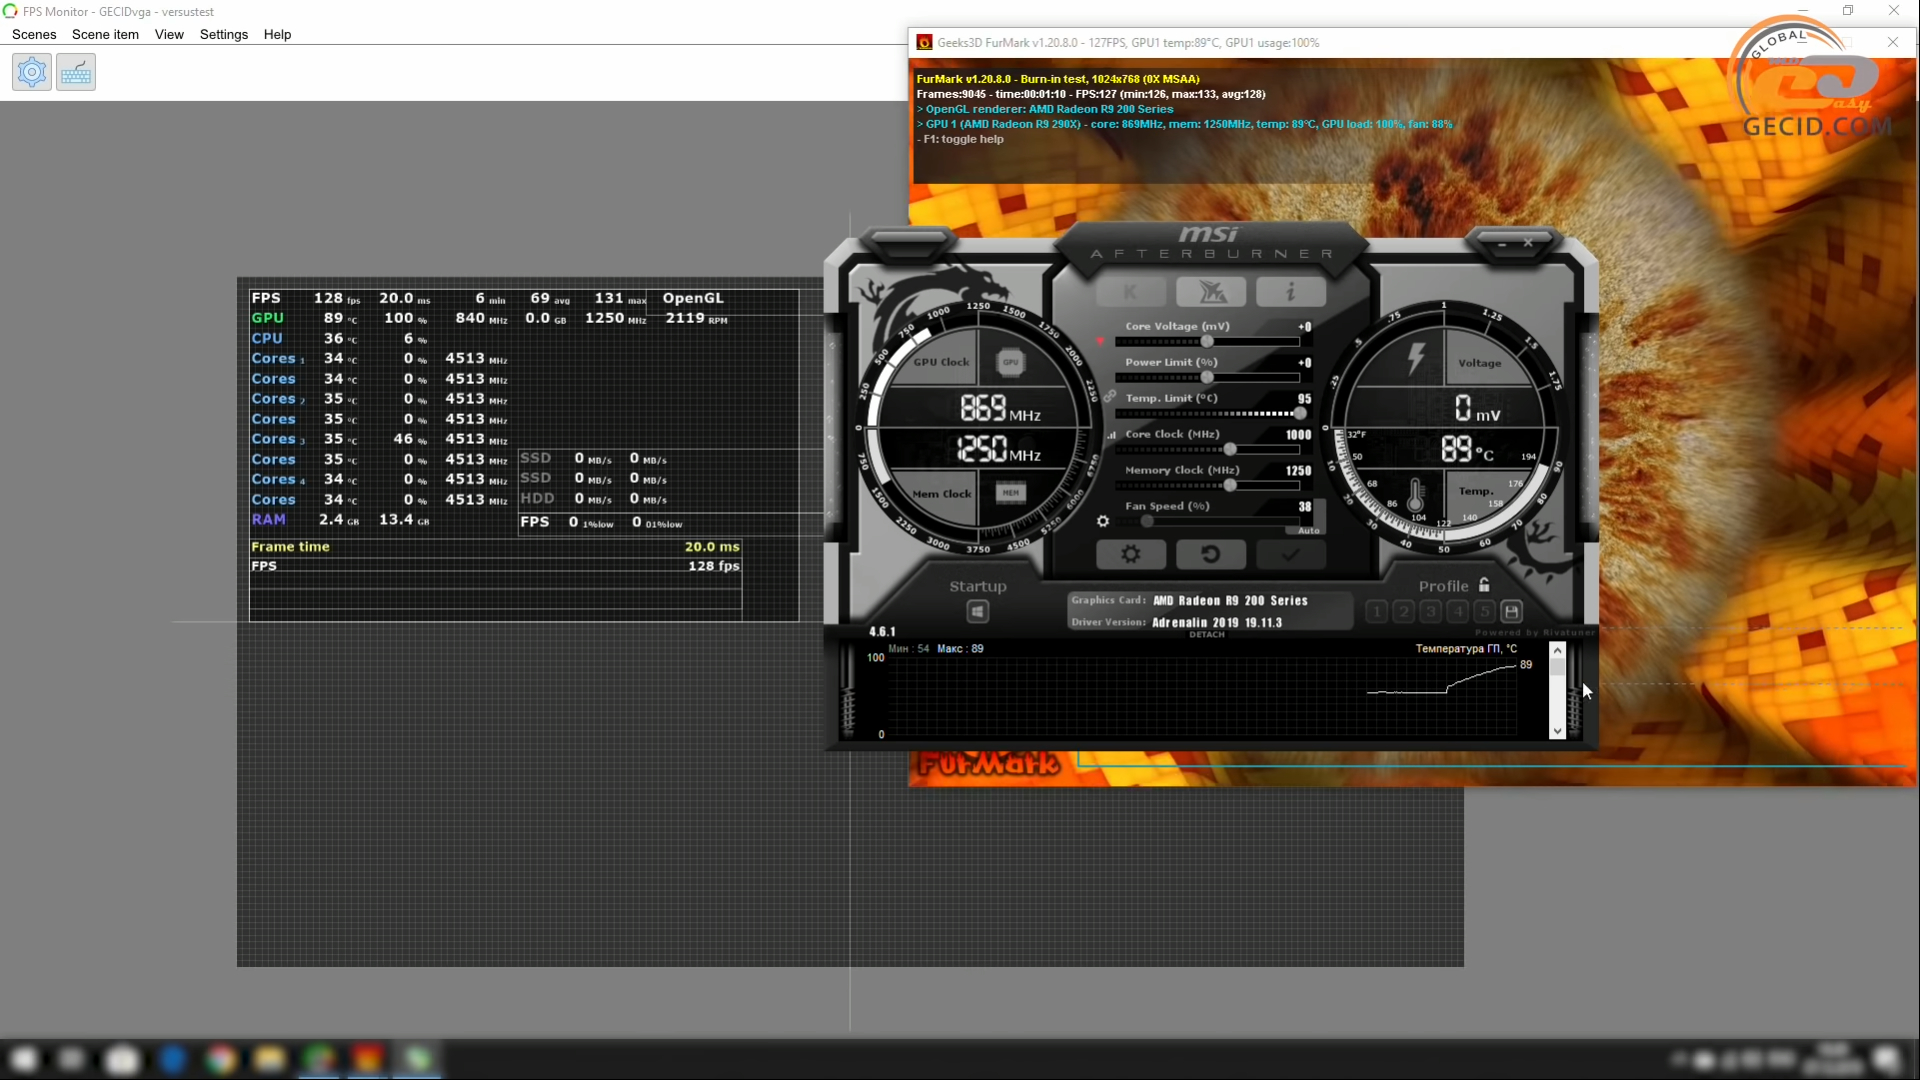The image size is (1920, 1080).
Task: Click the 'F1: toggle help' line in FurMark
Action: pos(960,139)
